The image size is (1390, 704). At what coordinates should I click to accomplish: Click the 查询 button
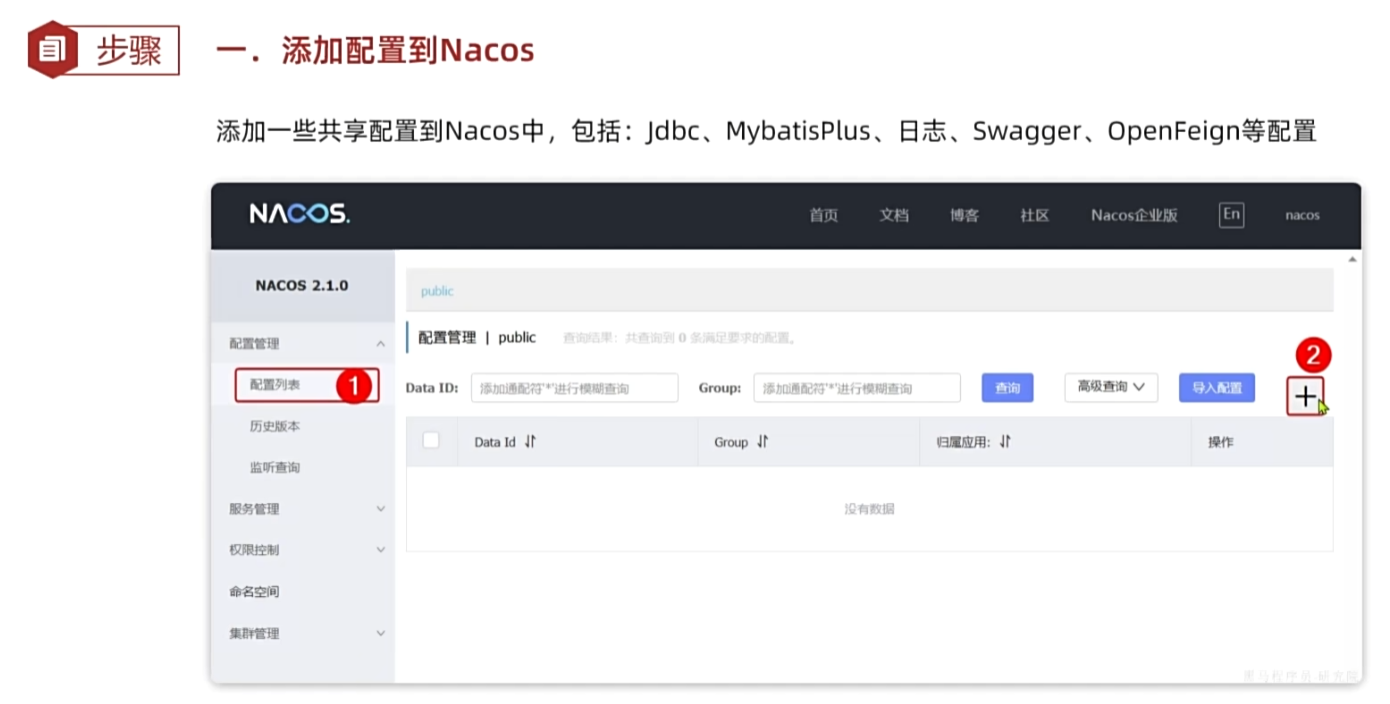coord(1007,388)
